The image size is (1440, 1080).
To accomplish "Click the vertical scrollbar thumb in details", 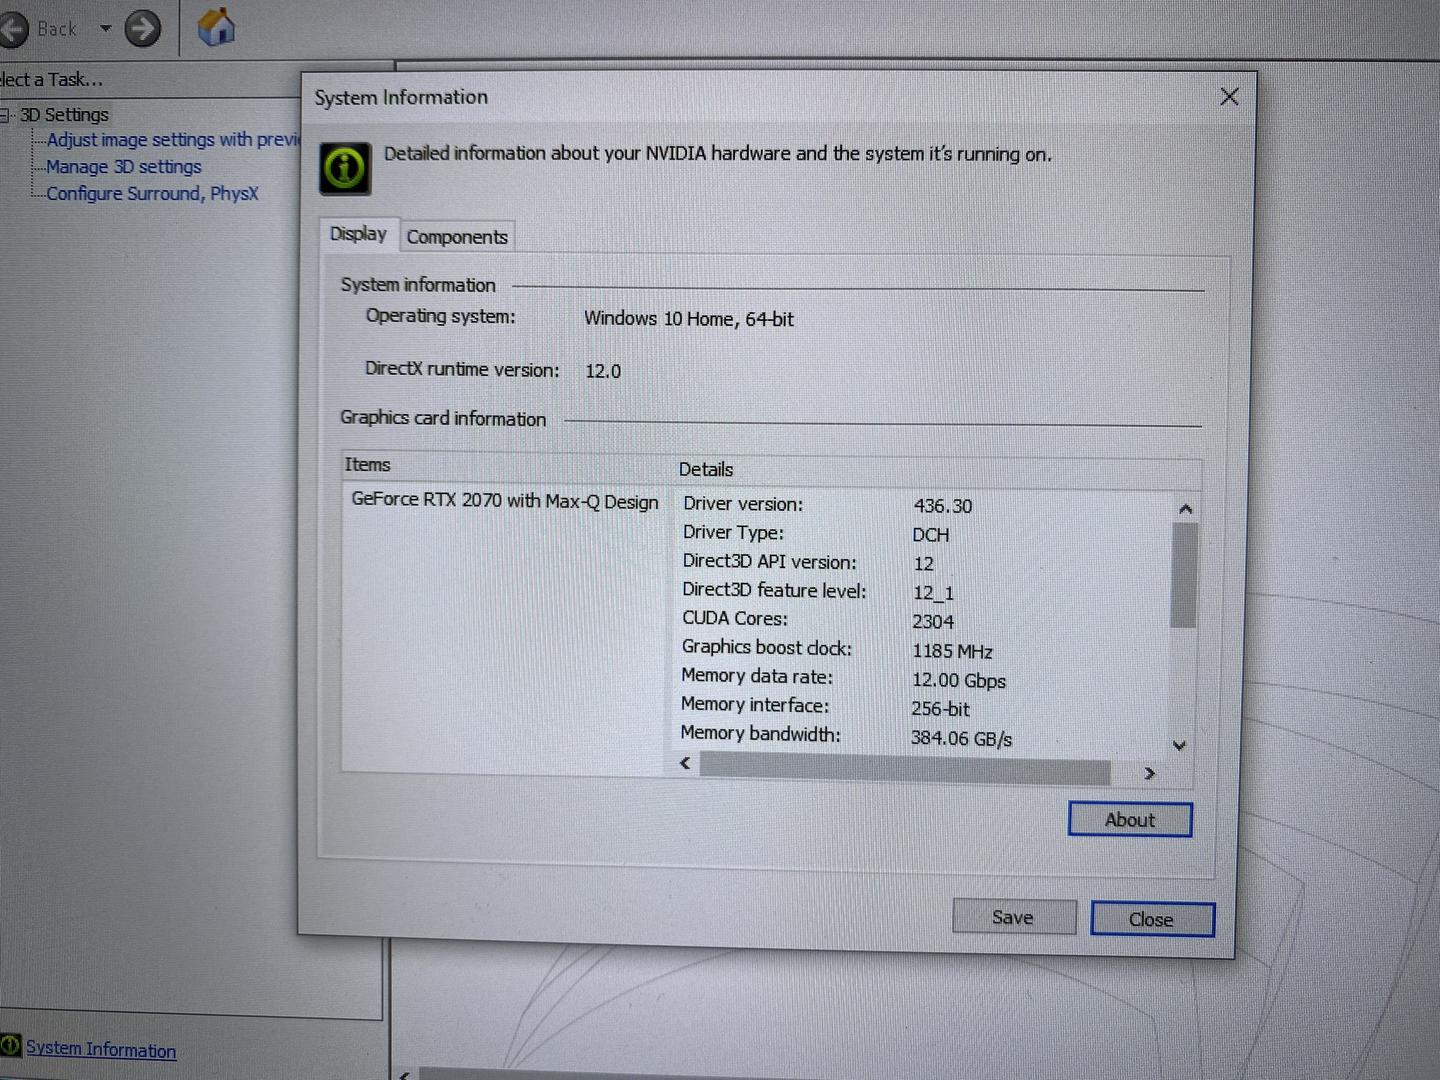I will (1184, 575).
